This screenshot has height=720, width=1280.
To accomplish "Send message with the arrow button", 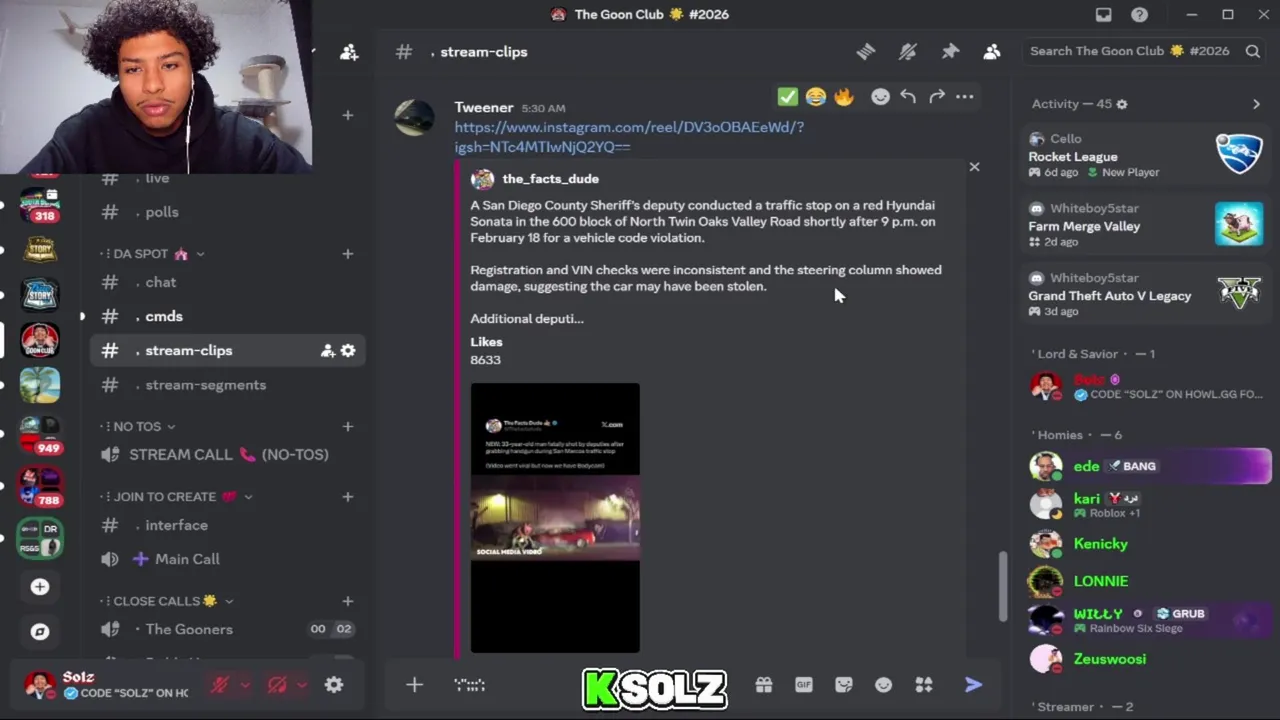I will 973,685.
